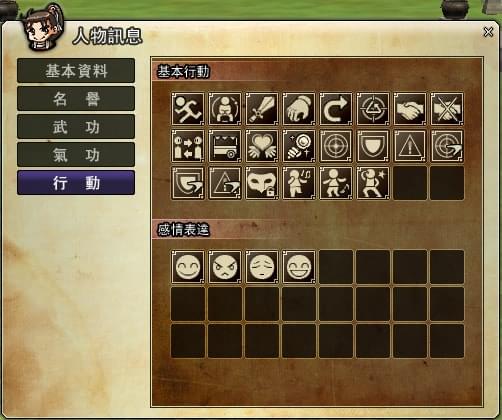The width and height of the screenshot is (502, 420).
Task: Click the running figure action icon
Action: (x=188, y=109)
